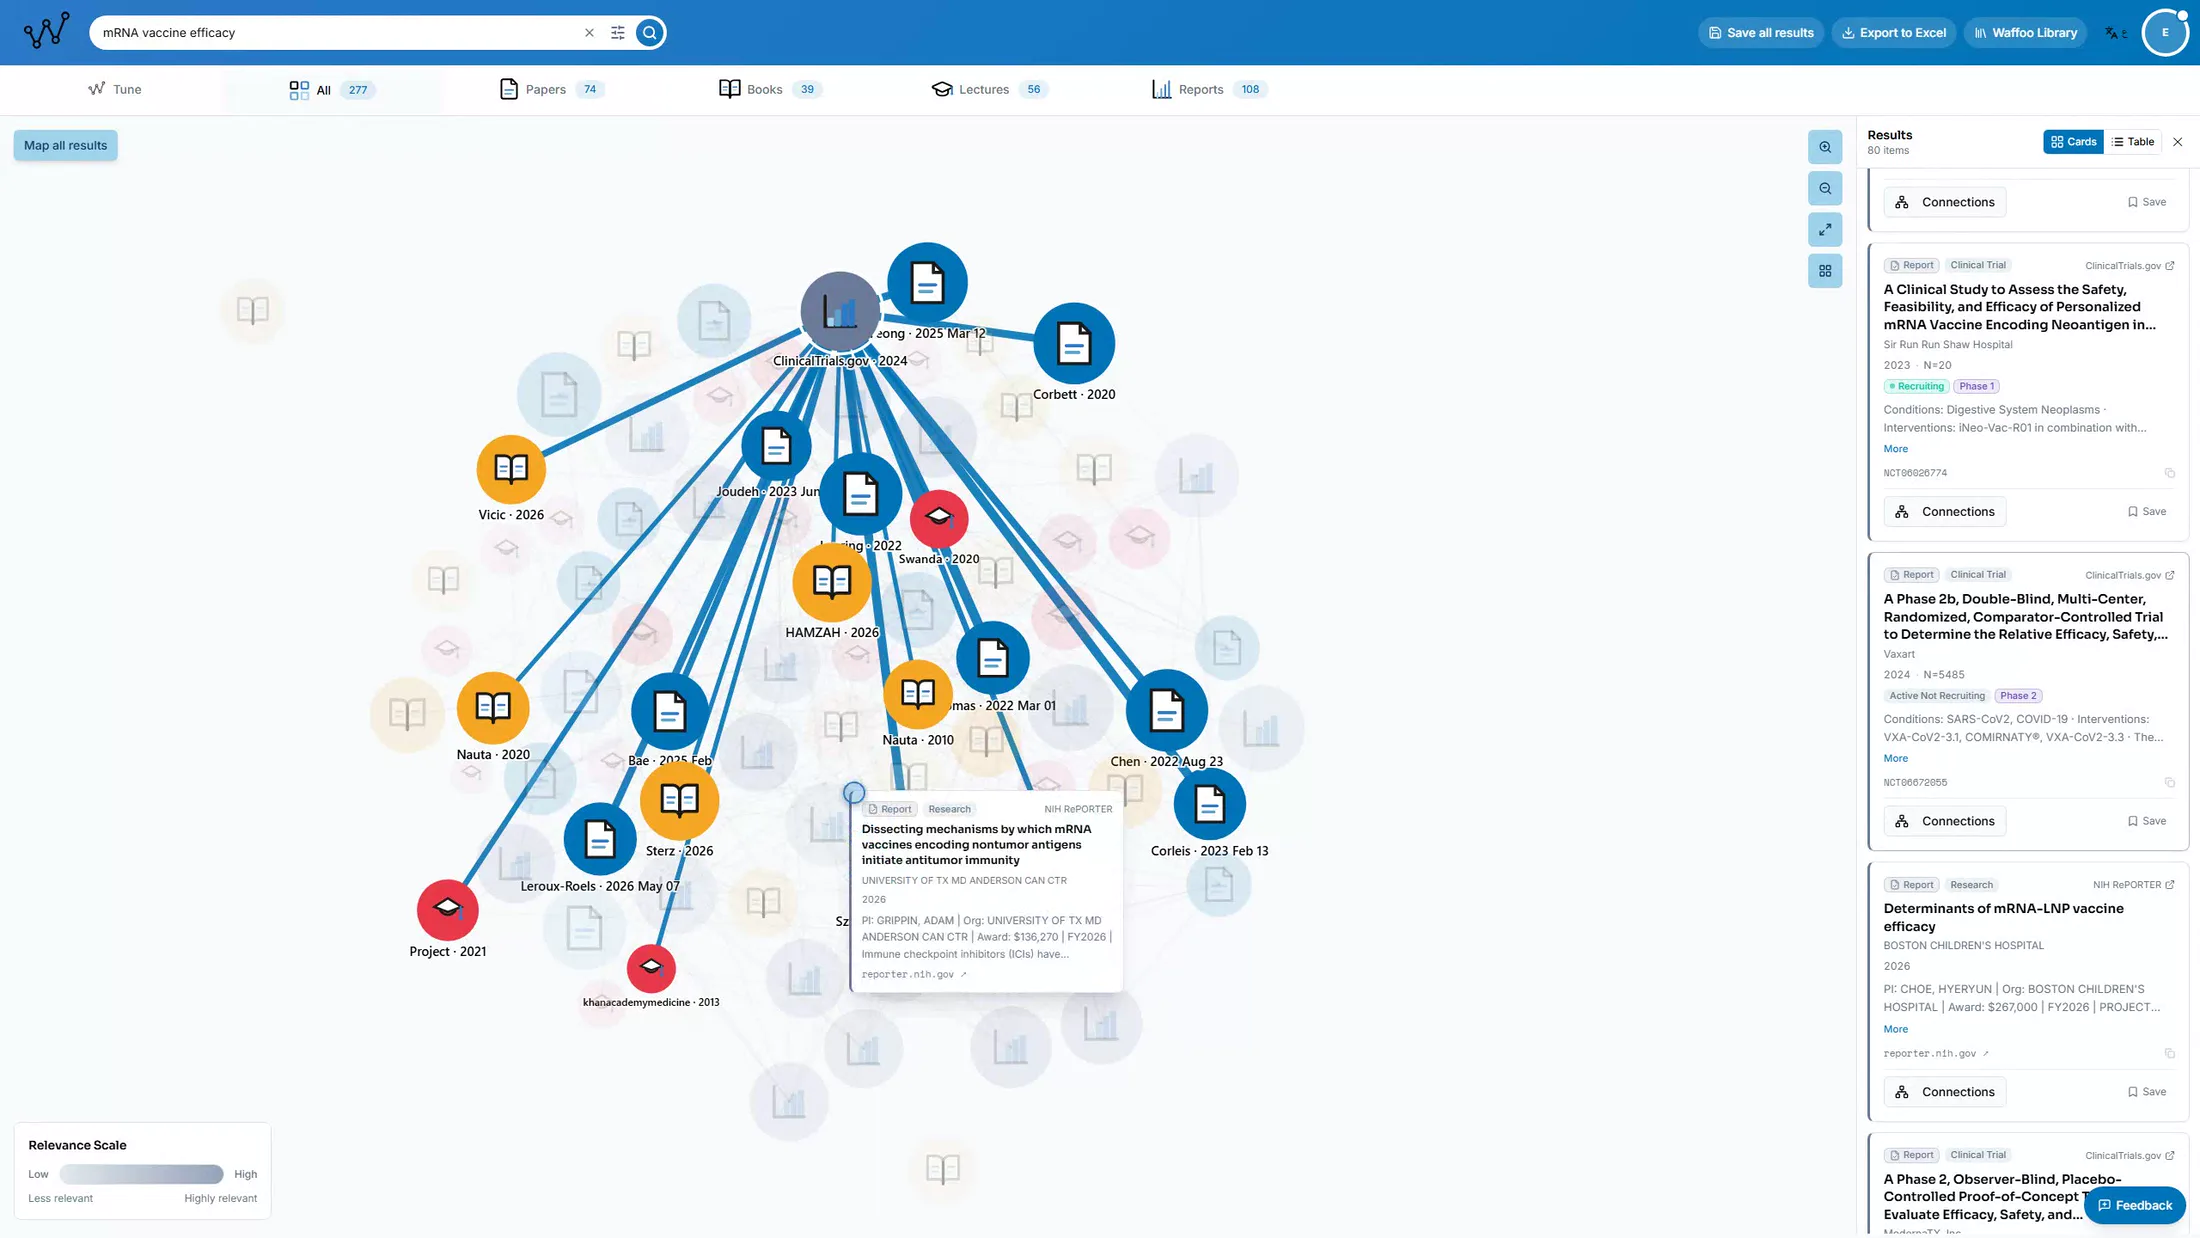Image resolution: width=2200 pixels, height=1238 pixels.
Task: Open ClinicalTrials.gov link on Personalized mRNA card
Action: [2129, 266]
